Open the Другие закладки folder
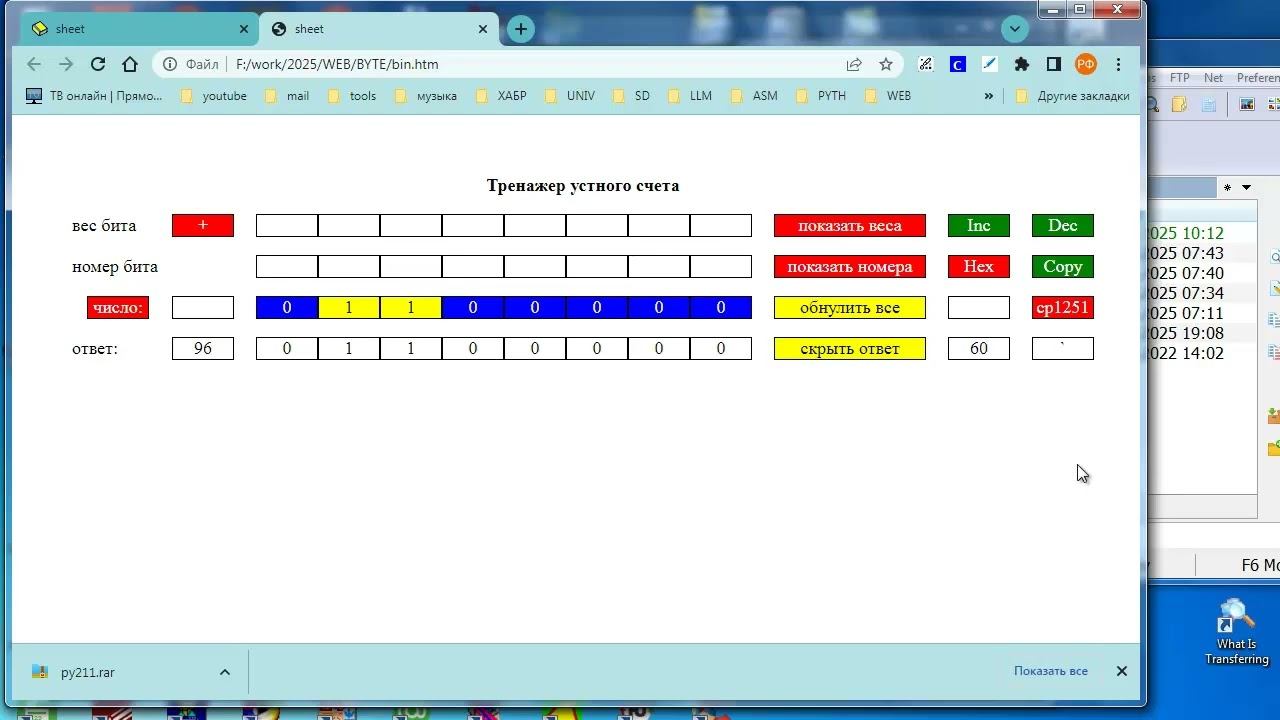Image resolution: width=1280 pixels, height=720 pixels. coord(1072,96)
